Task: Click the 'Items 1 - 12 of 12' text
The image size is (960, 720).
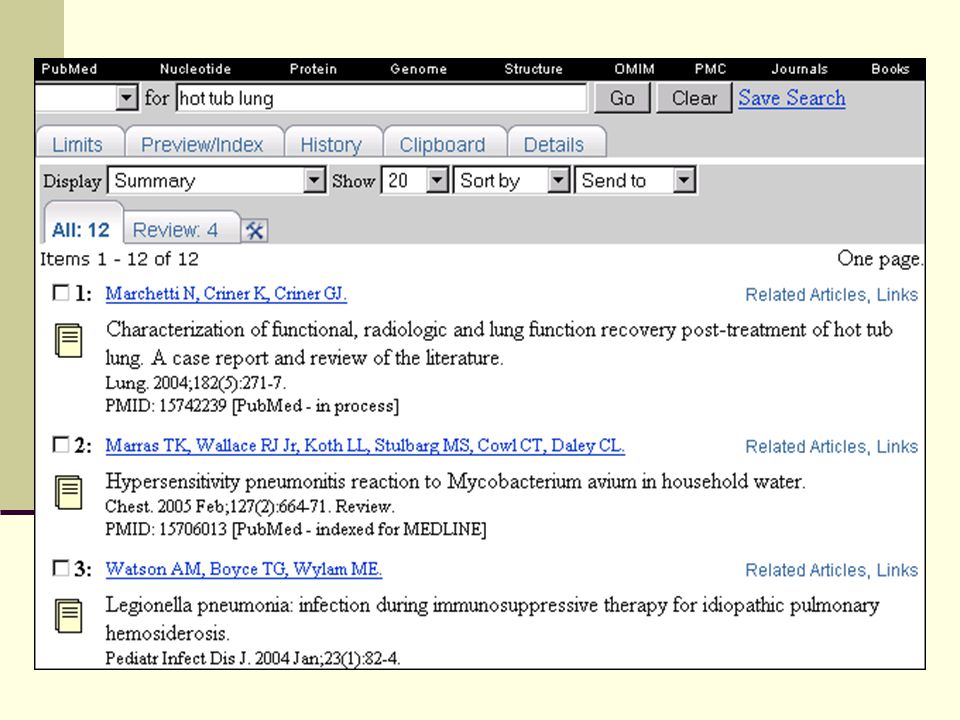Action: point(119,259)
